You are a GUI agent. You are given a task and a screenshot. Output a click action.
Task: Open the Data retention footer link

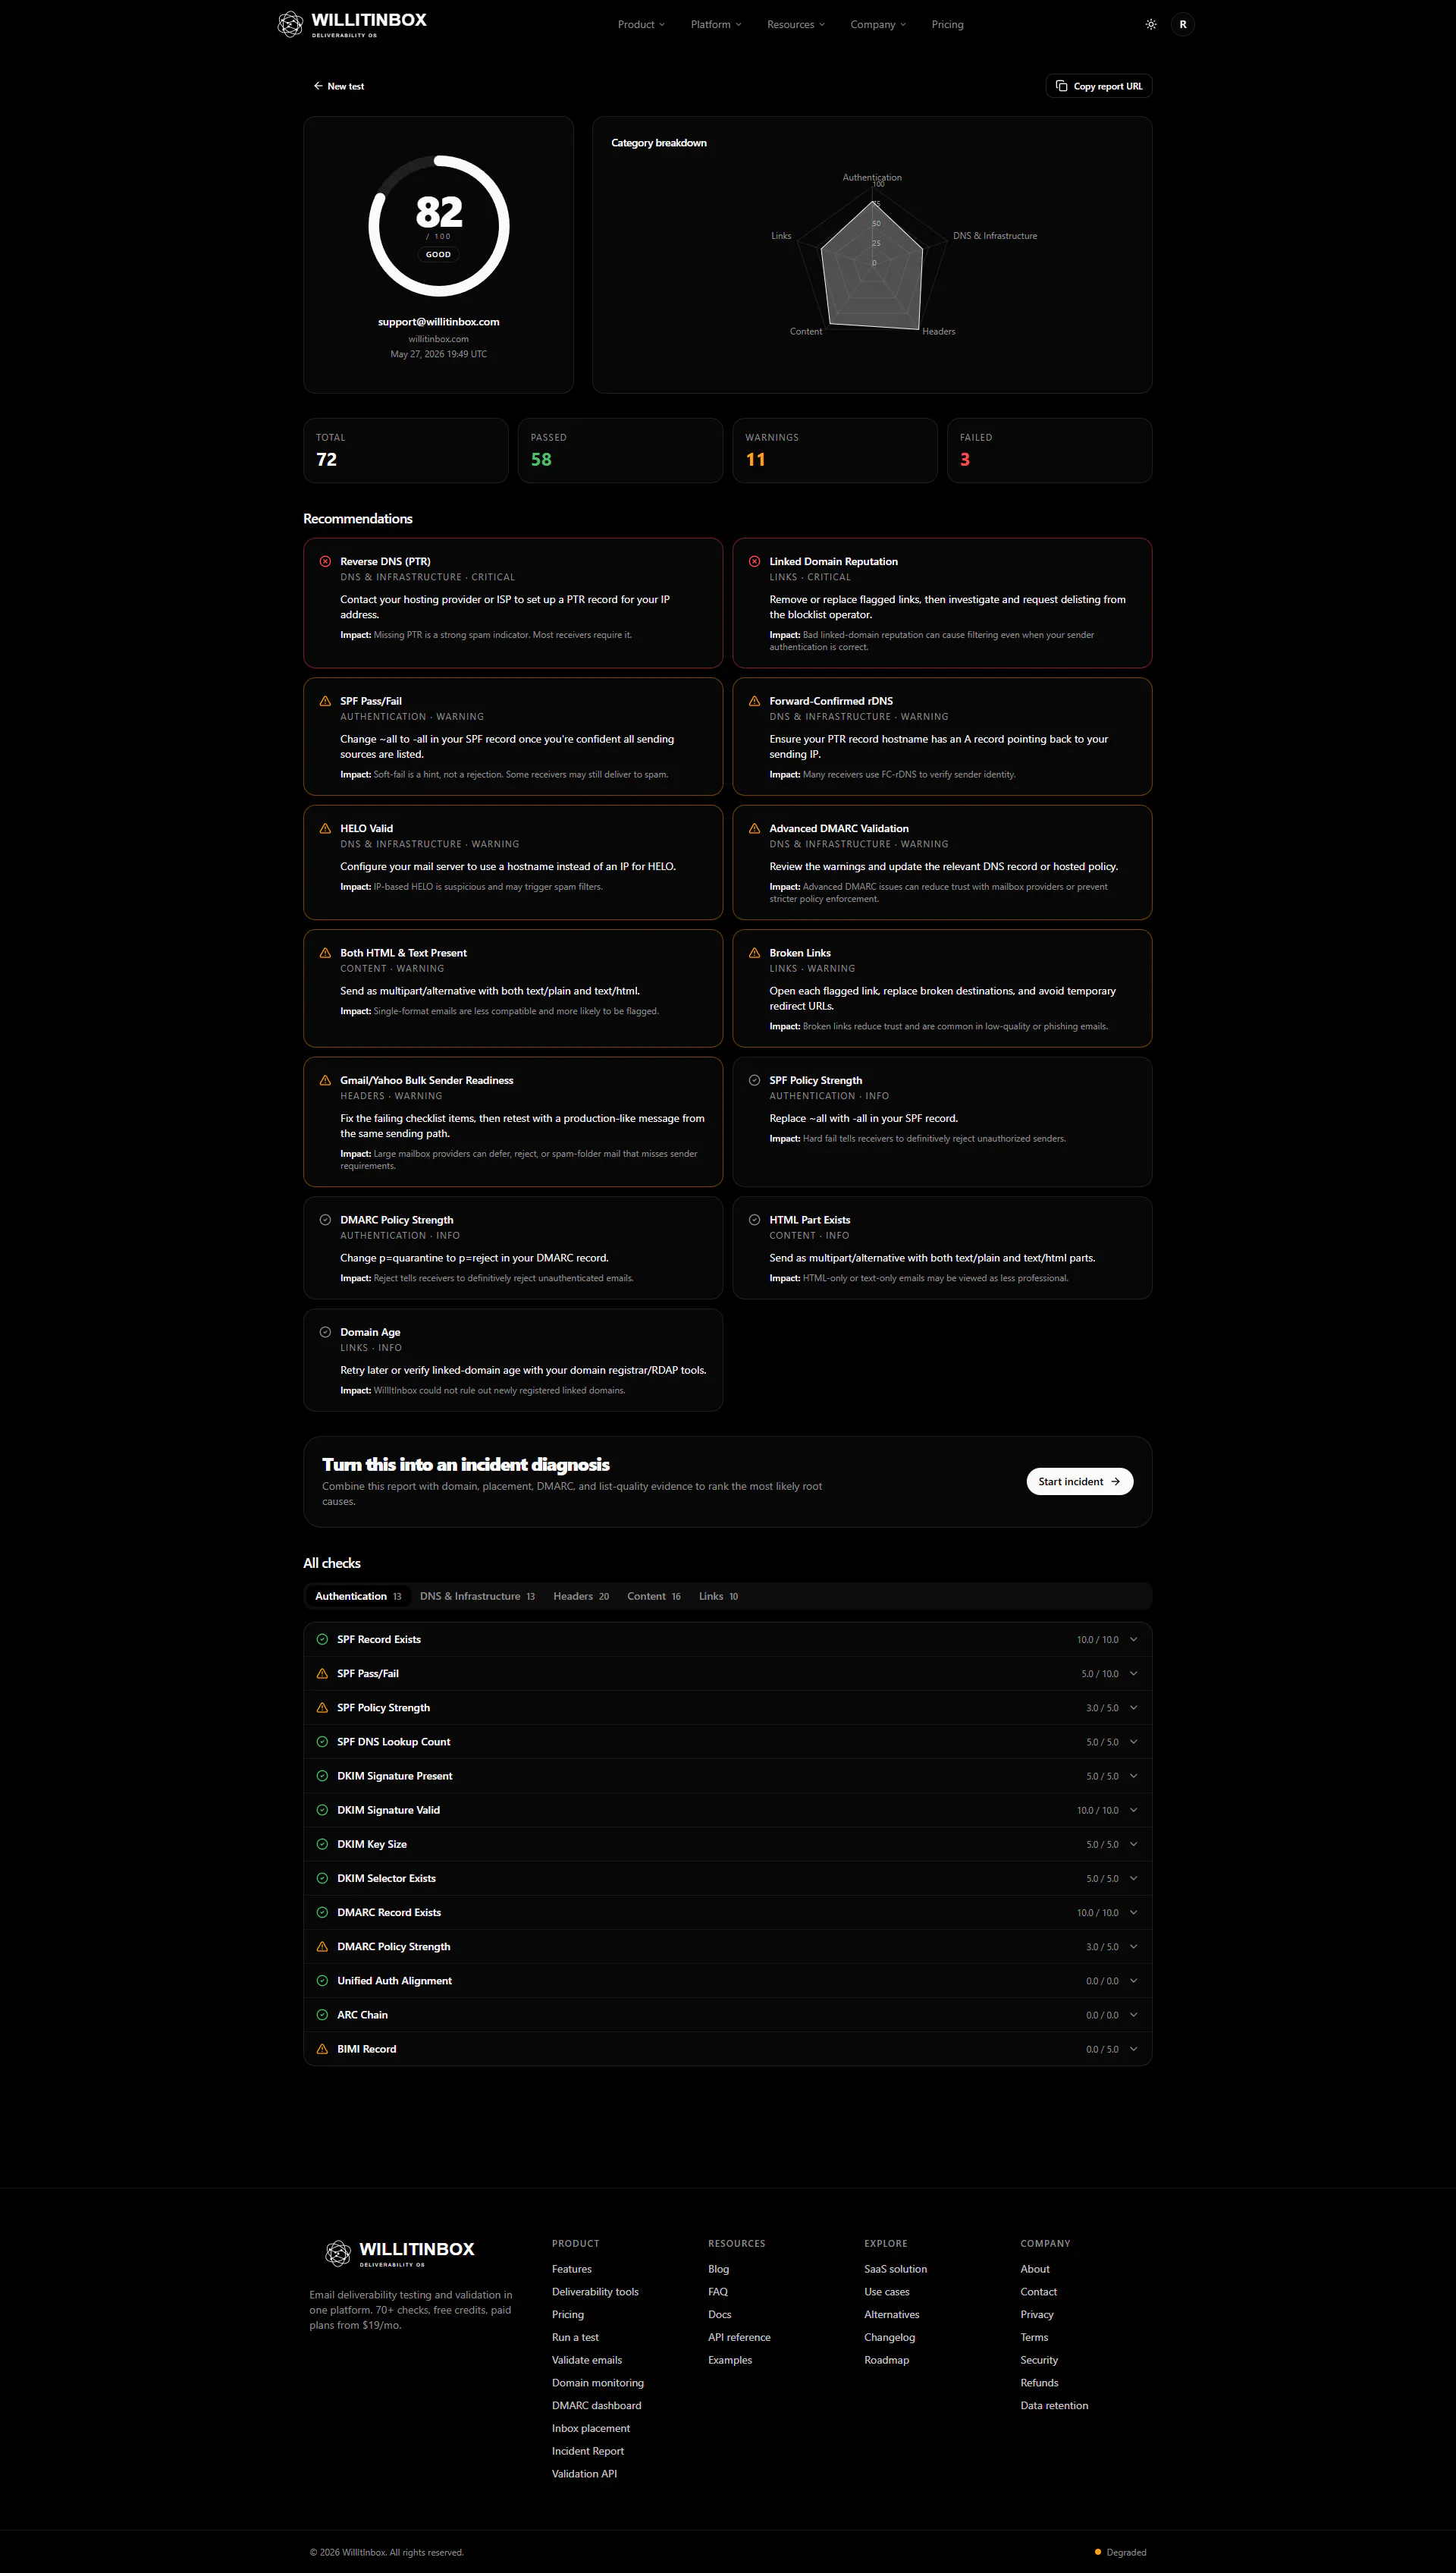pyautogui.click(x=1054, y=2406)
